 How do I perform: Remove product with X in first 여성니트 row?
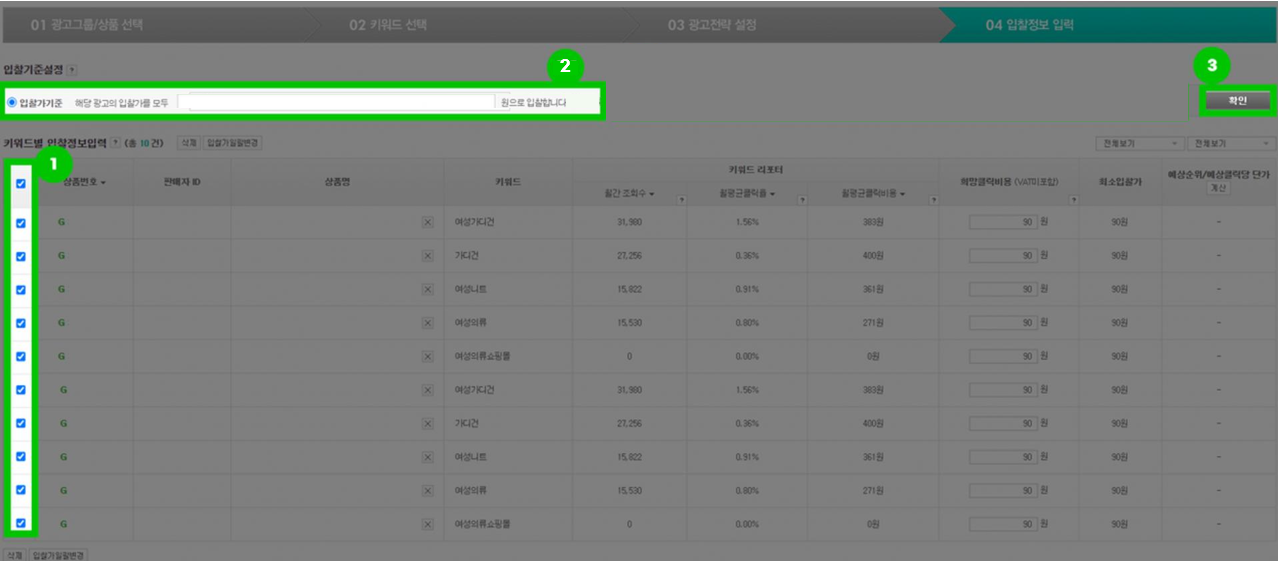click(427, 290)
